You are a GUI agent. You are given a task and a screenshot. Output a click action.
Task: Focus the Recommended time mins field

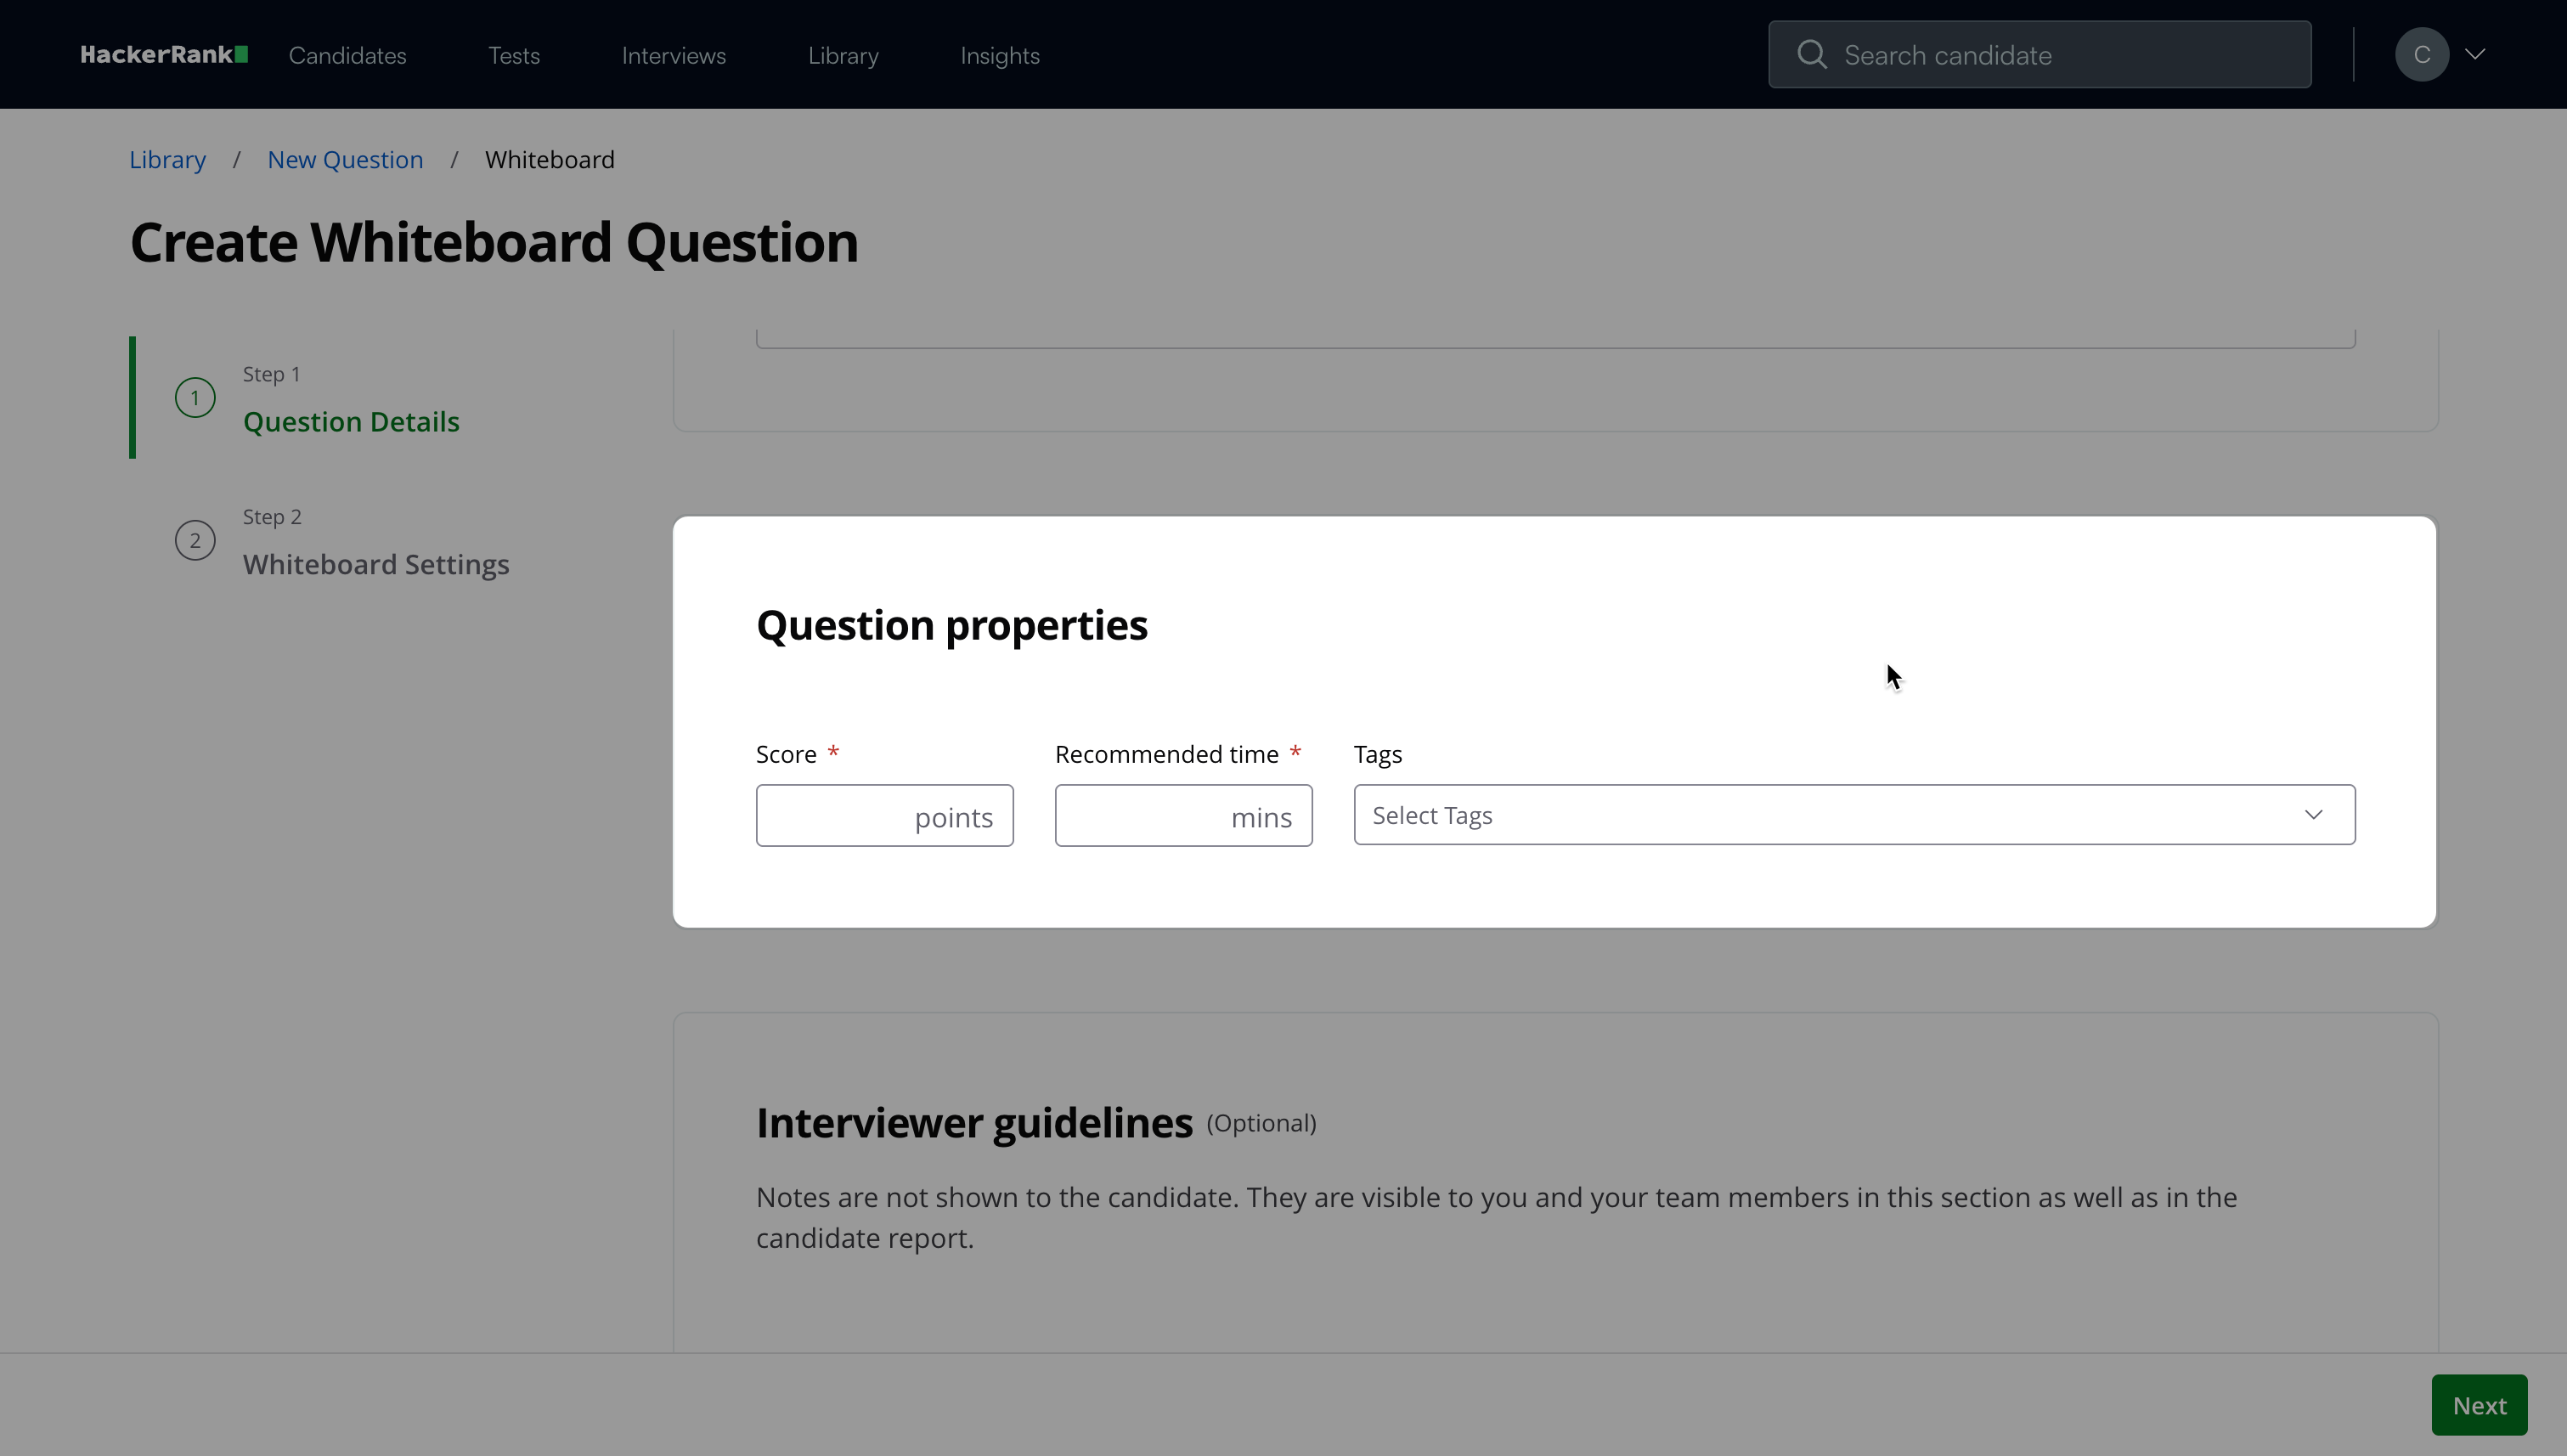[1140, 816]
